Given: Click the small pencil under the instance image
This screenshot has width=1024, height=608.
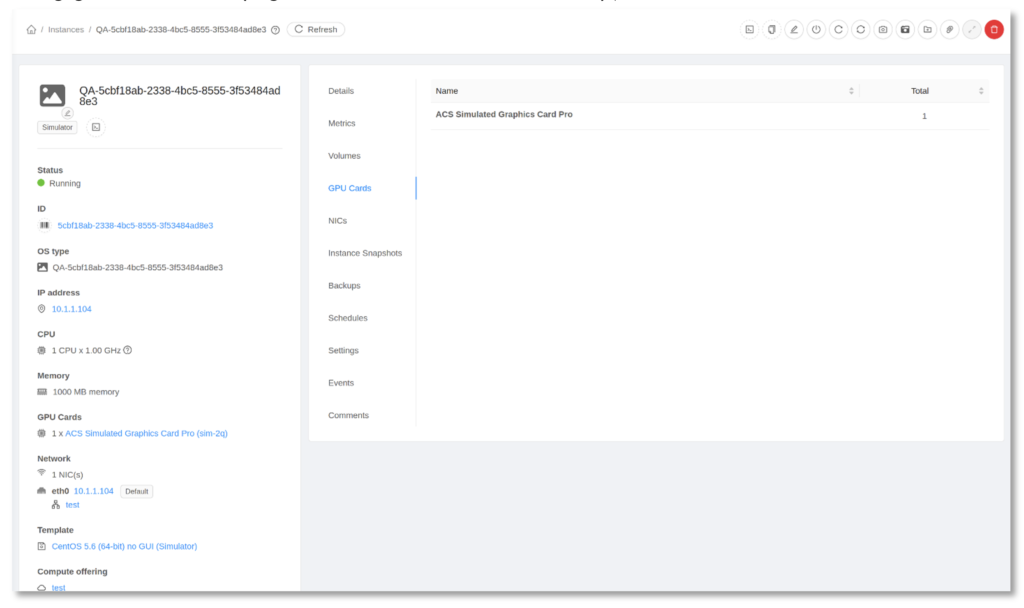Looking at the screenshot, I should pos(67,113).
